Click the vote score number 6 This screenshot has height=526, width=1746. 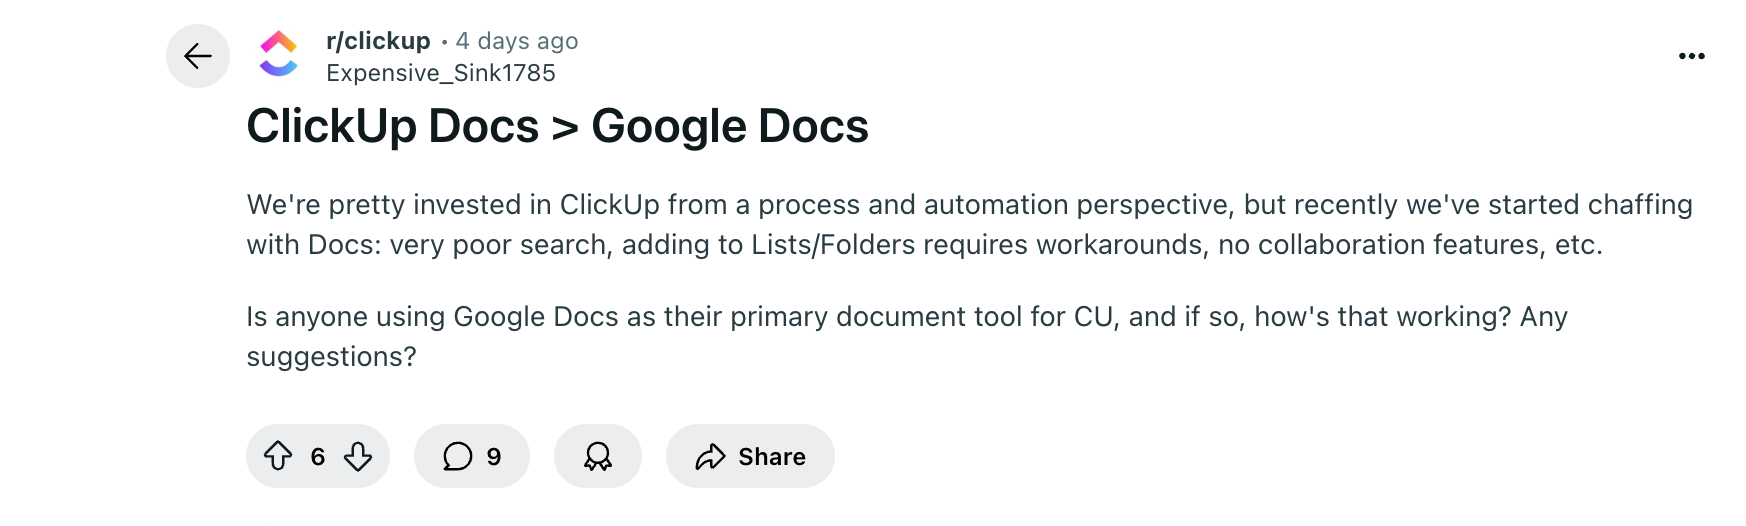[318, 457]
